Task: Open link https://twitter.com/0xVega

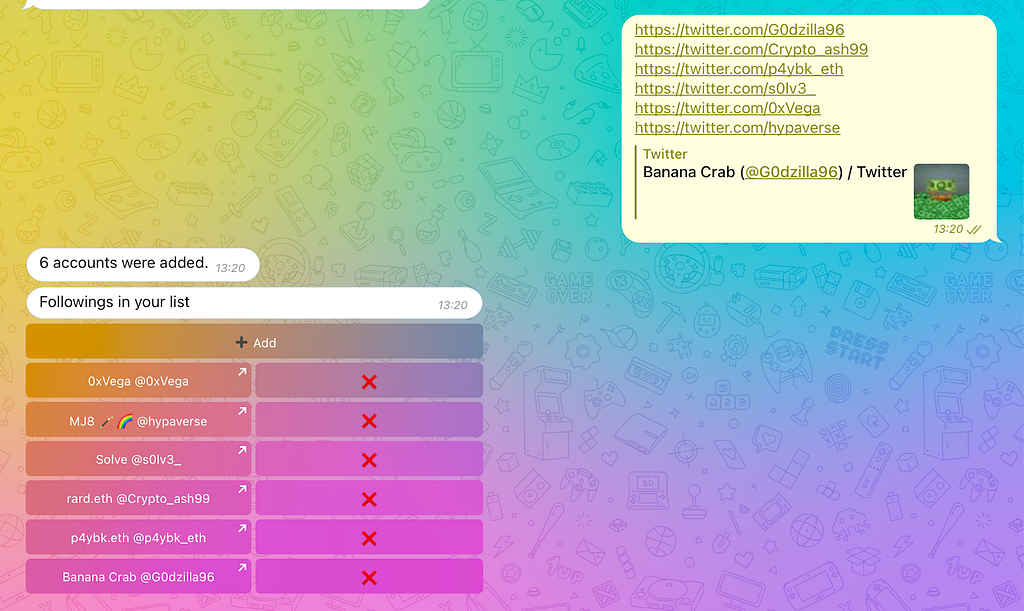Action: coord(728,108)
